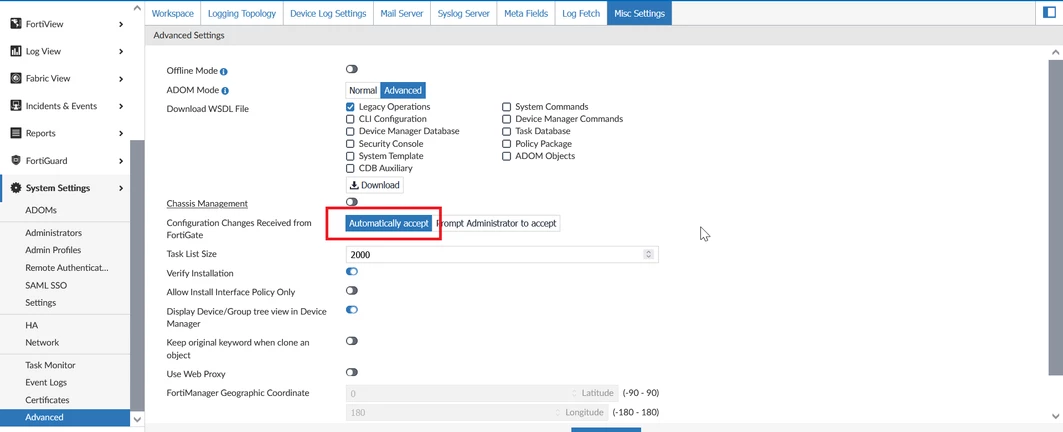This screenshot has height=432, width=1063.
Task: Click the Fabric View sidebar icon
Action: tap(16, 78)
